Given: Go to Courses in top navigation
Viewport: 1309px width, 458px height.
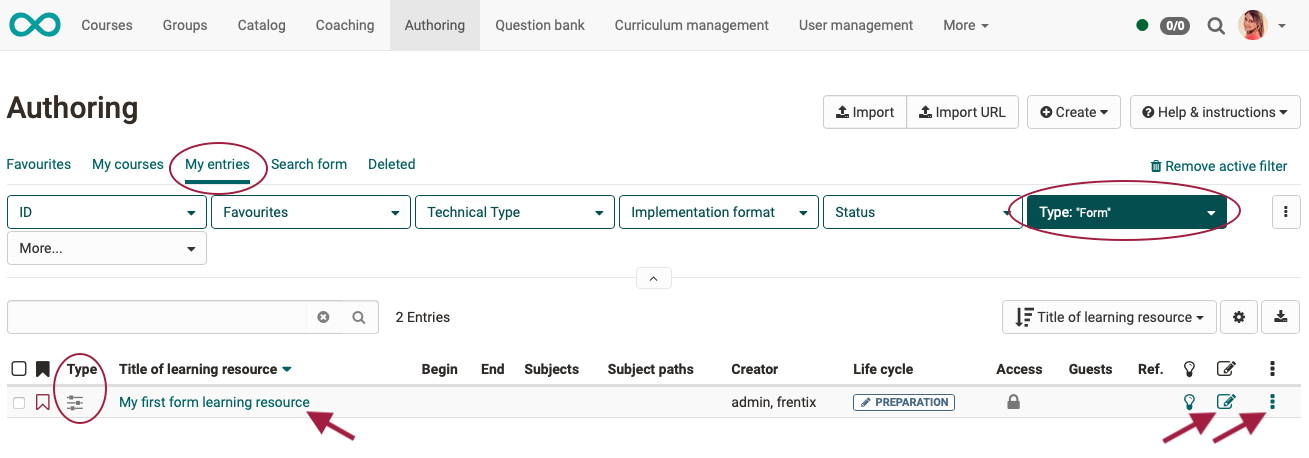Looking at the screenshot, I should [107, 25].
